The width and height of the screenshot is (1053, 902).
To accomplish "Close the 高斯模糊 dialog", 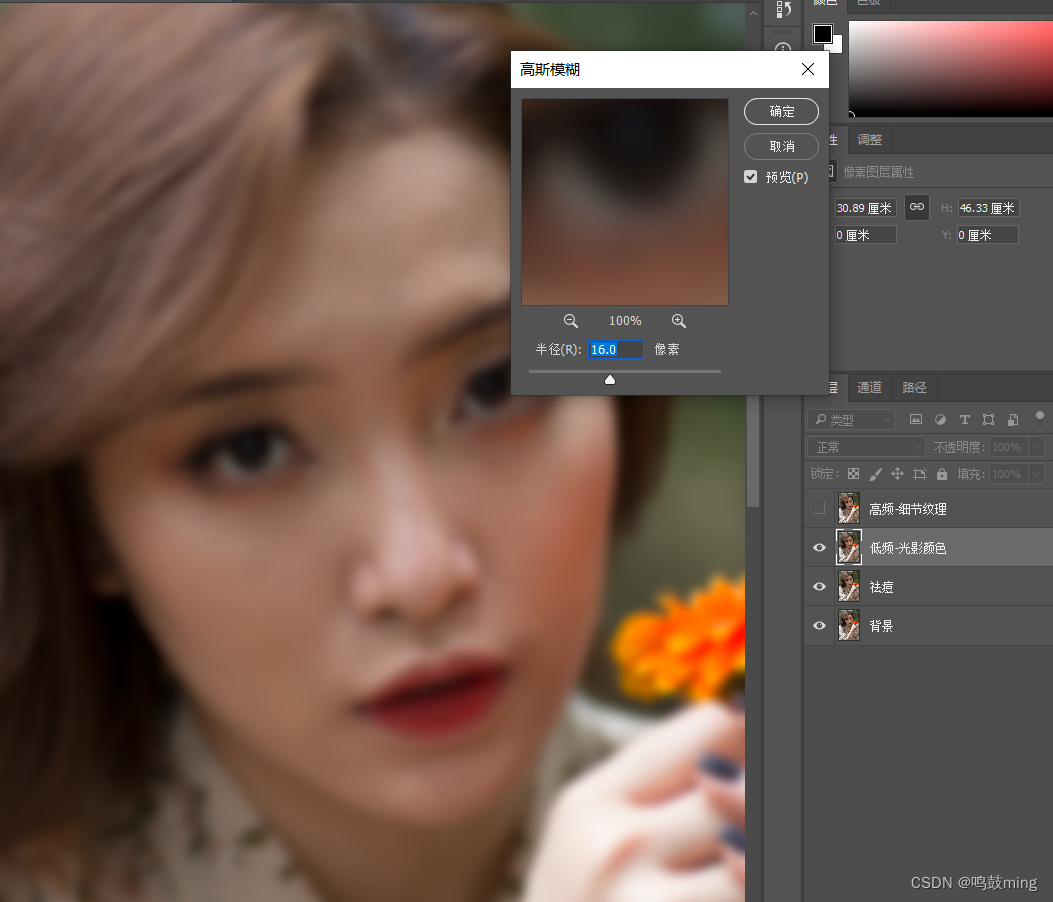I will pyautogui.click(x=808, y=69).
